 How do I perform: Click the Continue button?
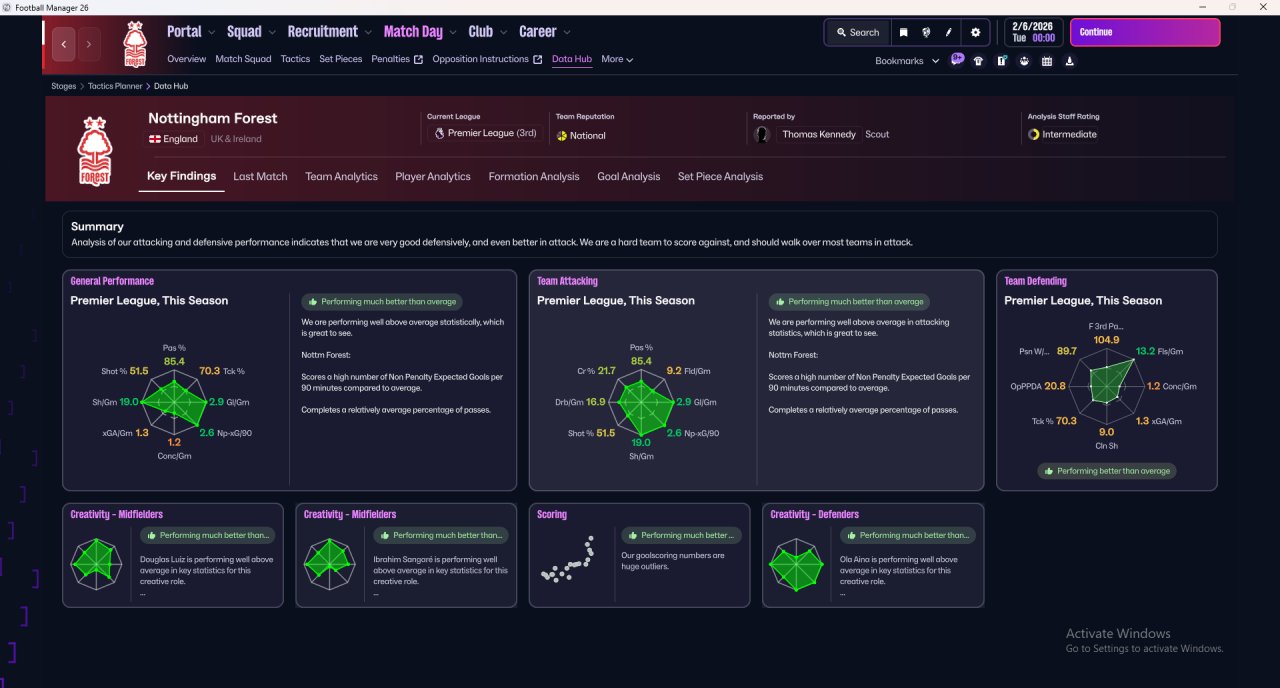(1145, 32)
